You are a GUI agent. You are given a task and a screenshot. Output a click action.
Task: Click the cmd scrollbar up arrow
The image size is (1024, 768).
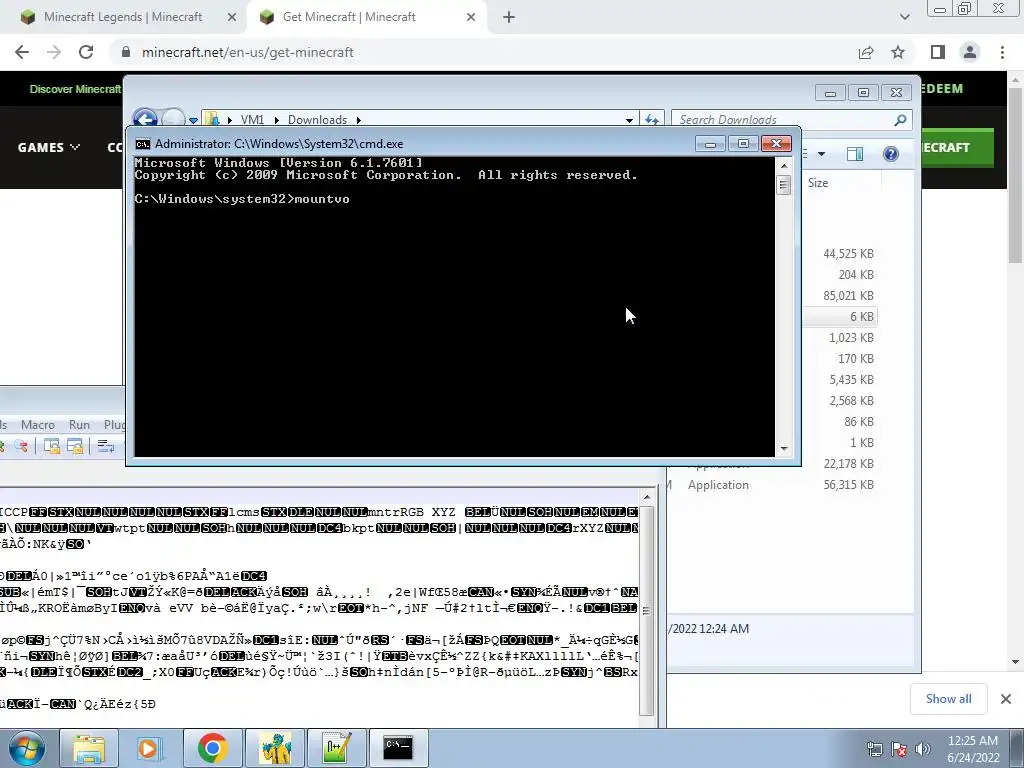[784, 165]
